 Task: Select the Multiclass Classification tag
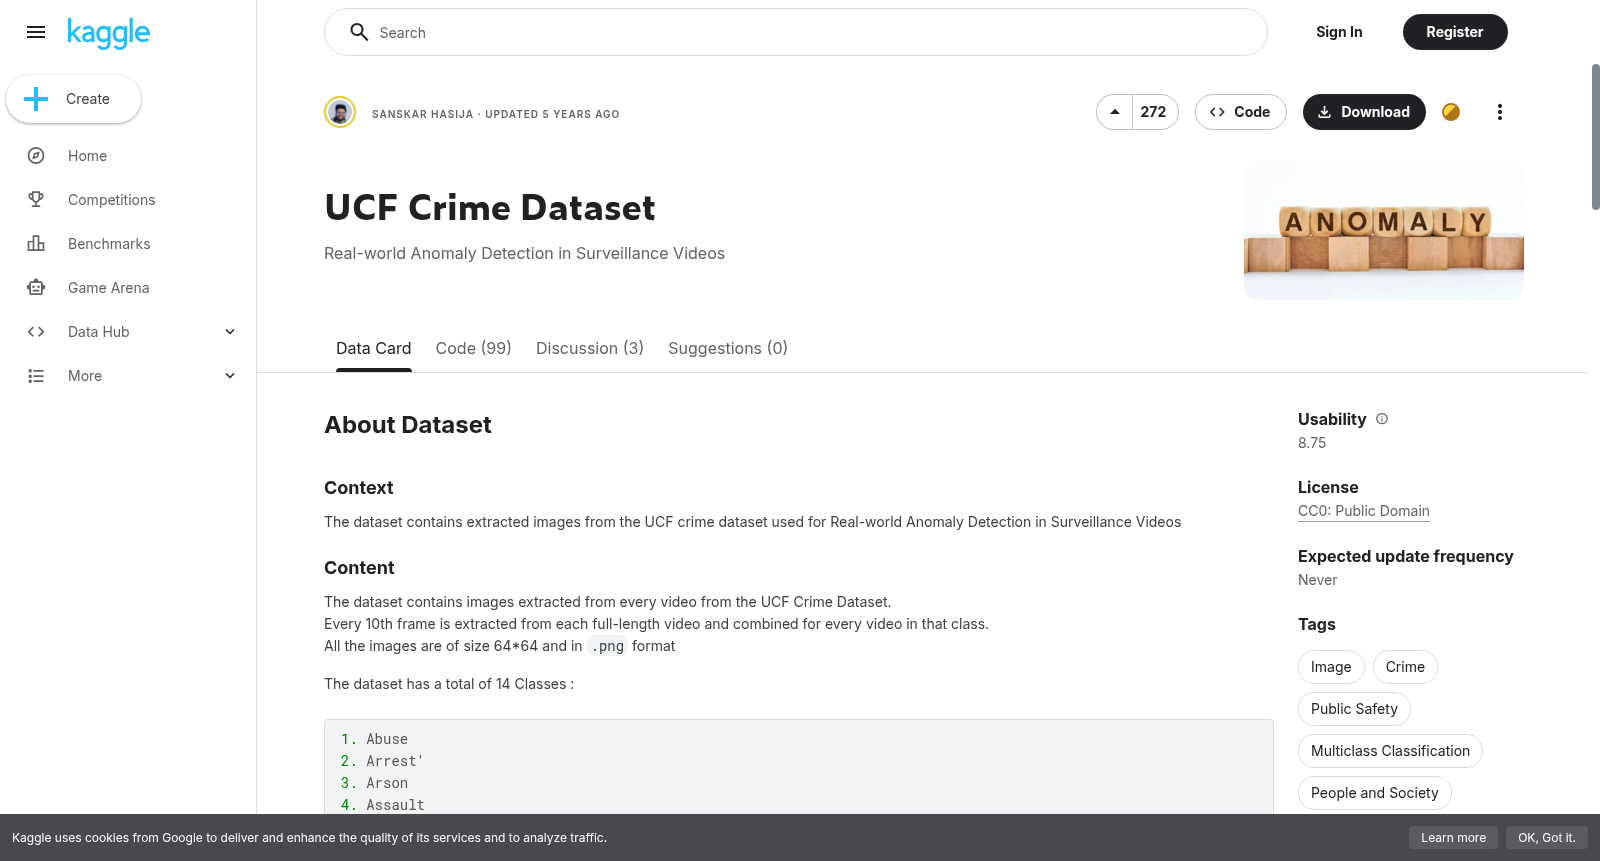1390,751
